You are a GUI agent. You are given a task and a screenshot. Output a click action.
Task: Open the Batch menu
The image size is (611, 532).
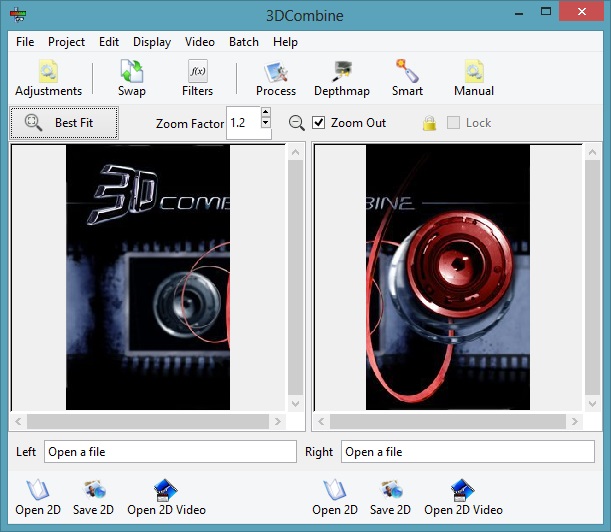(x=244, y=42)
